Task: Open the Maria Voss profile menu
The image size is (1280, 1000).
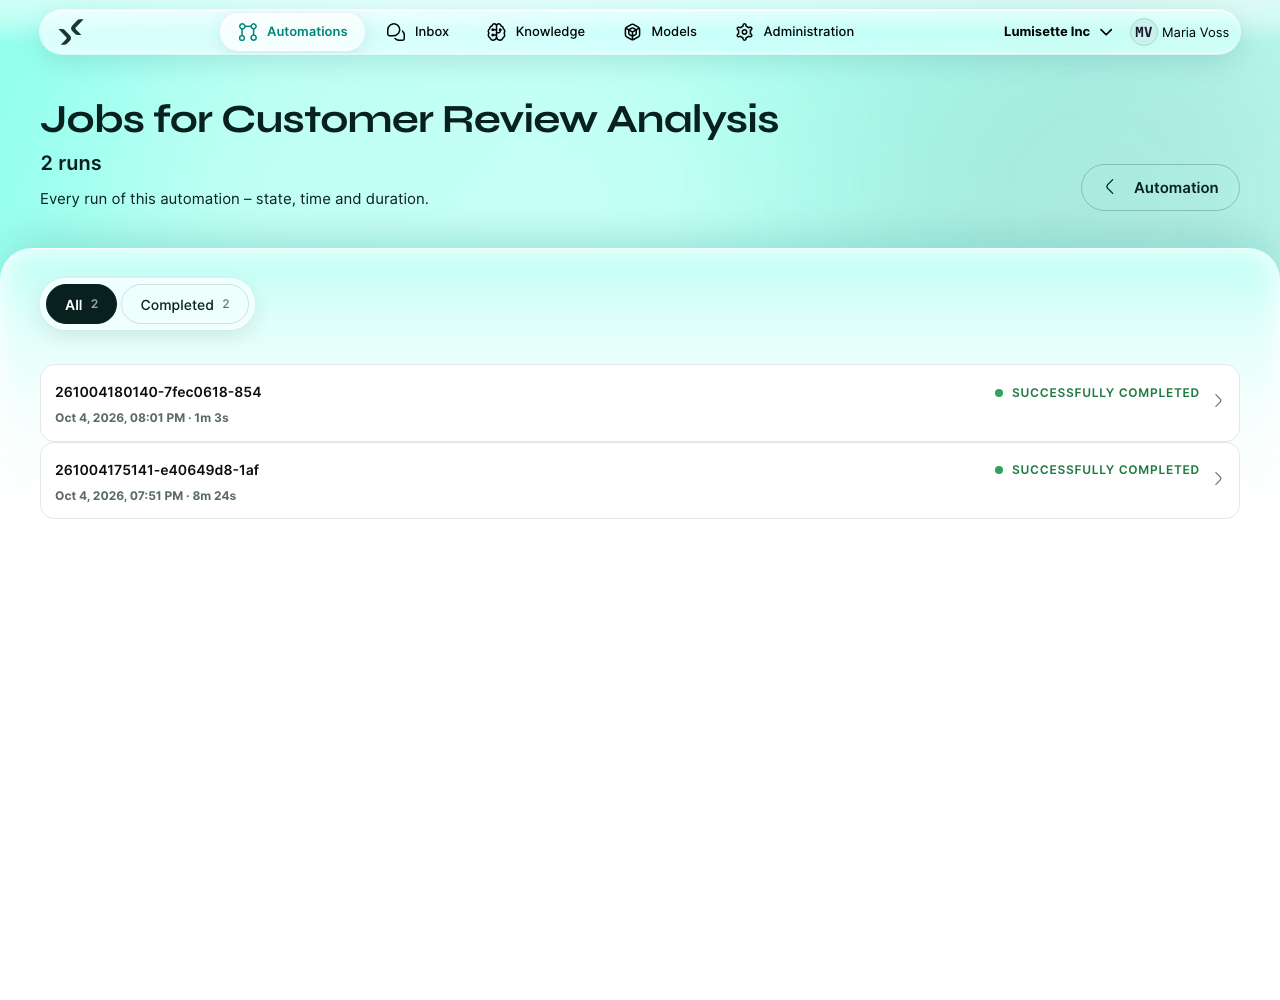Action: tap(1180, 32)
